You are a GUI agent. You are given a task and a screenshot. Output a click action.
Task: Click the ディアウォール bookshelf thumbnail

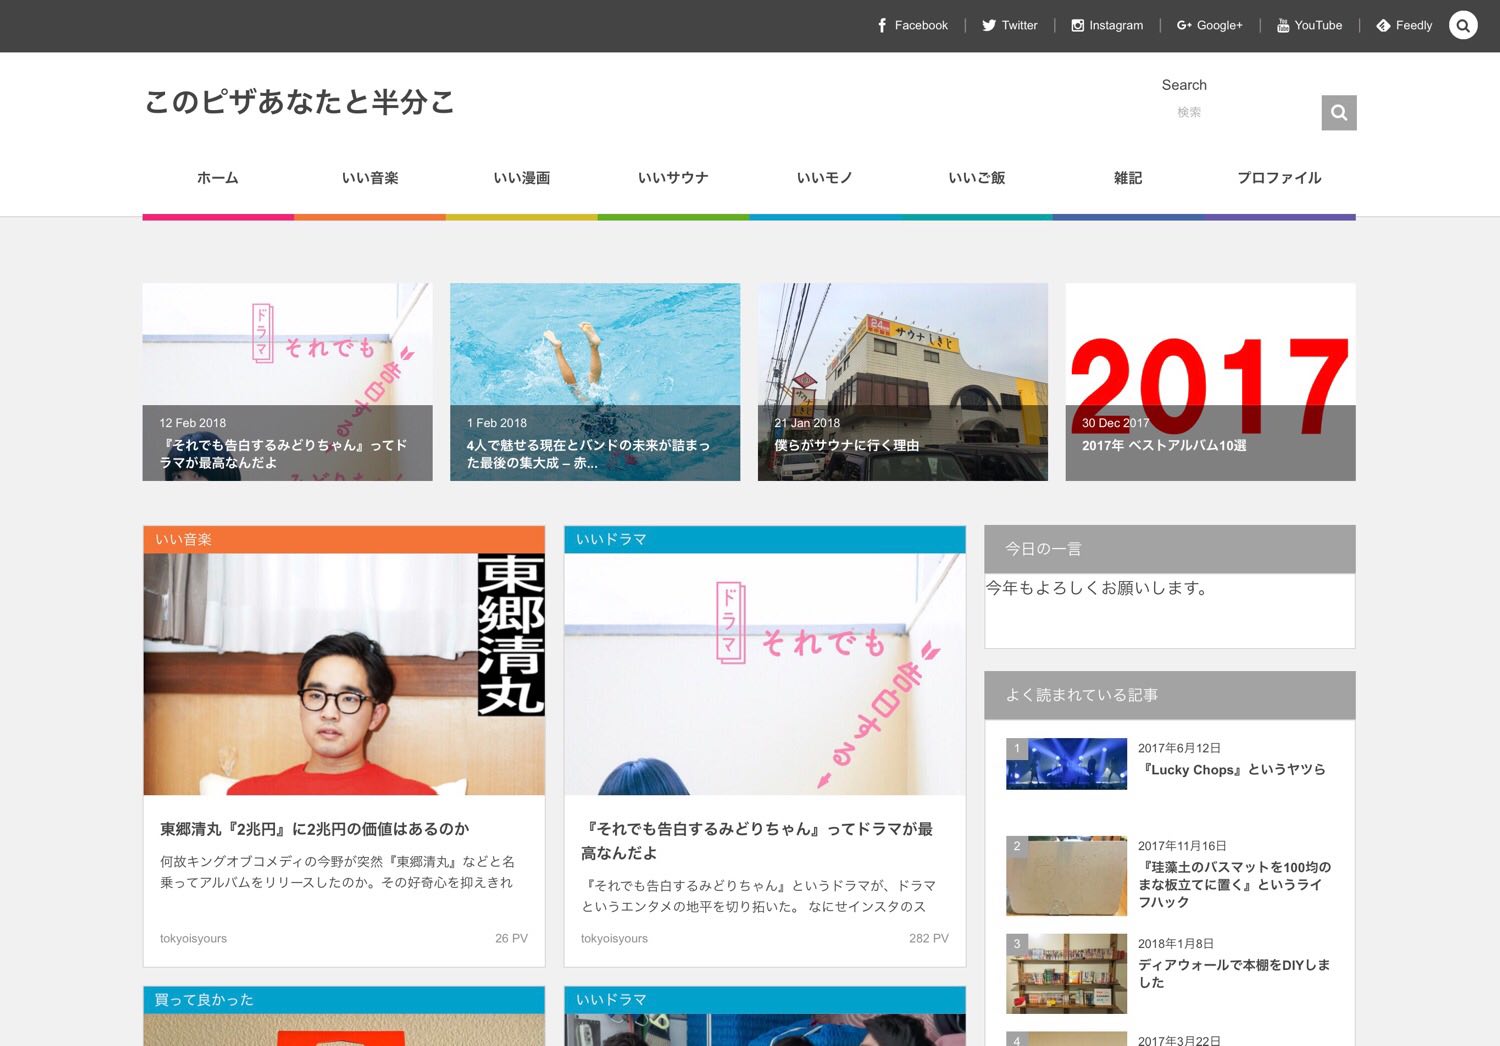coord(1066,973)
